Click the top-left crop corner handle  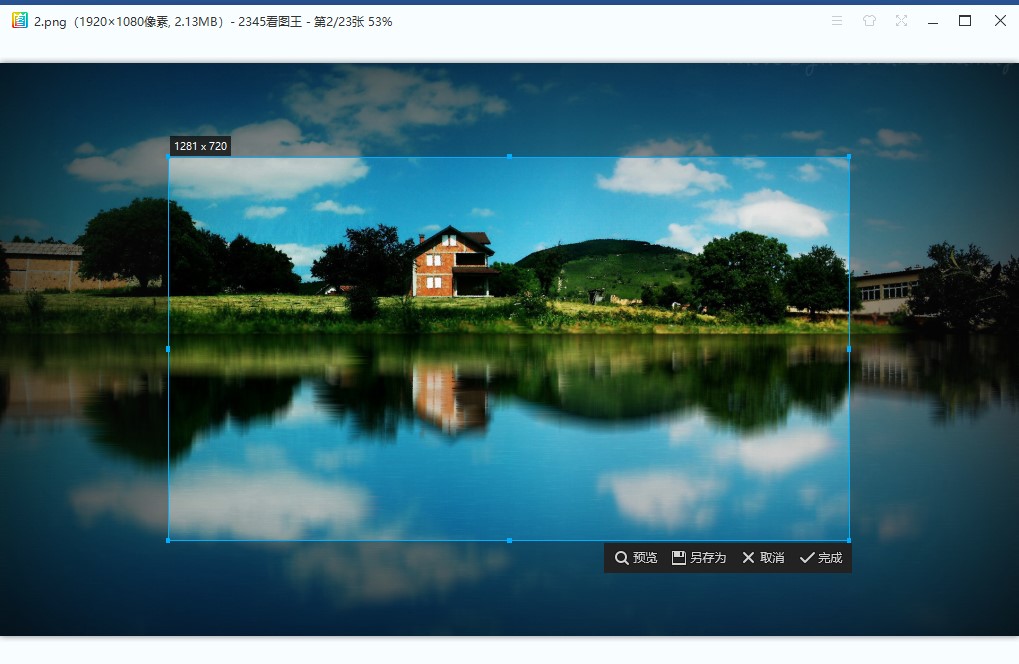coord(169,157)
